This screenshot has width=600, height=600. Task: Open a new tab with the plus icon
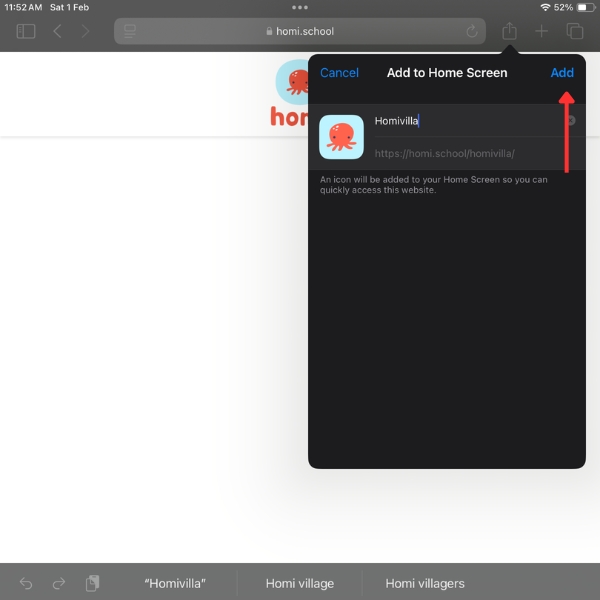coord(541,31)
